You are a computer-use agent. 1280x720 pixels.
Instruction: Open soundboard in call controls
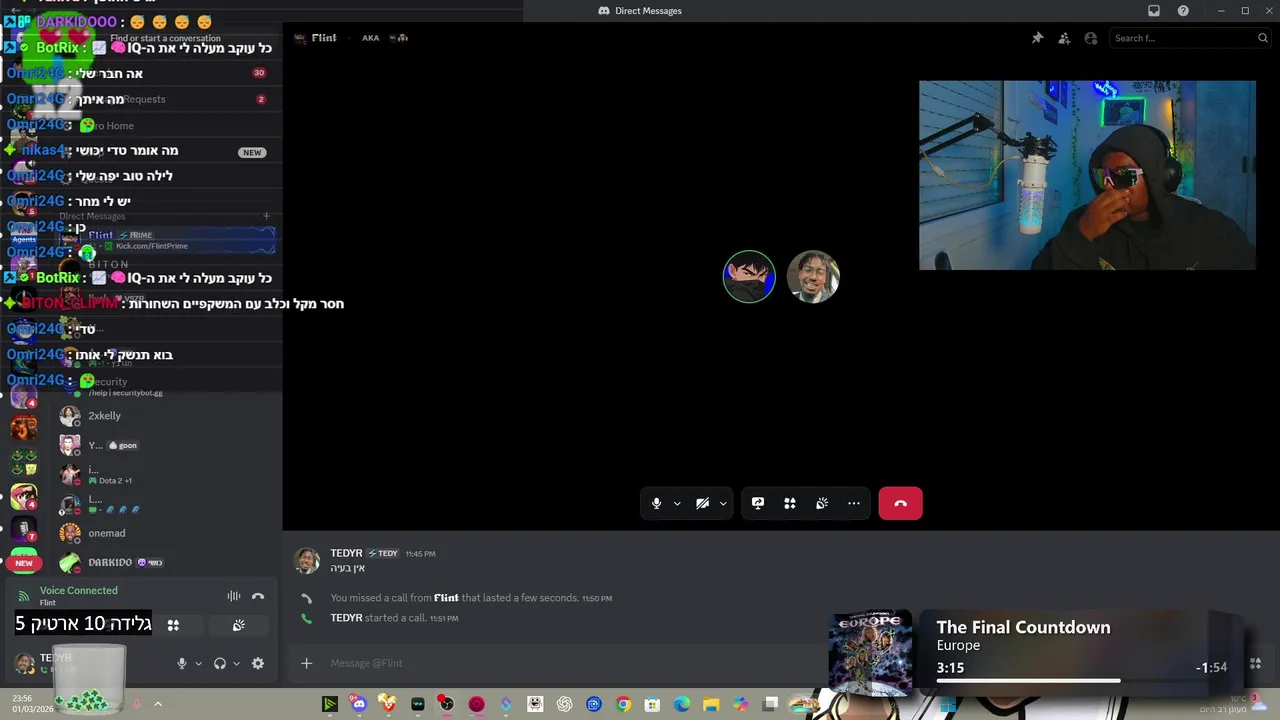[822, 503]
